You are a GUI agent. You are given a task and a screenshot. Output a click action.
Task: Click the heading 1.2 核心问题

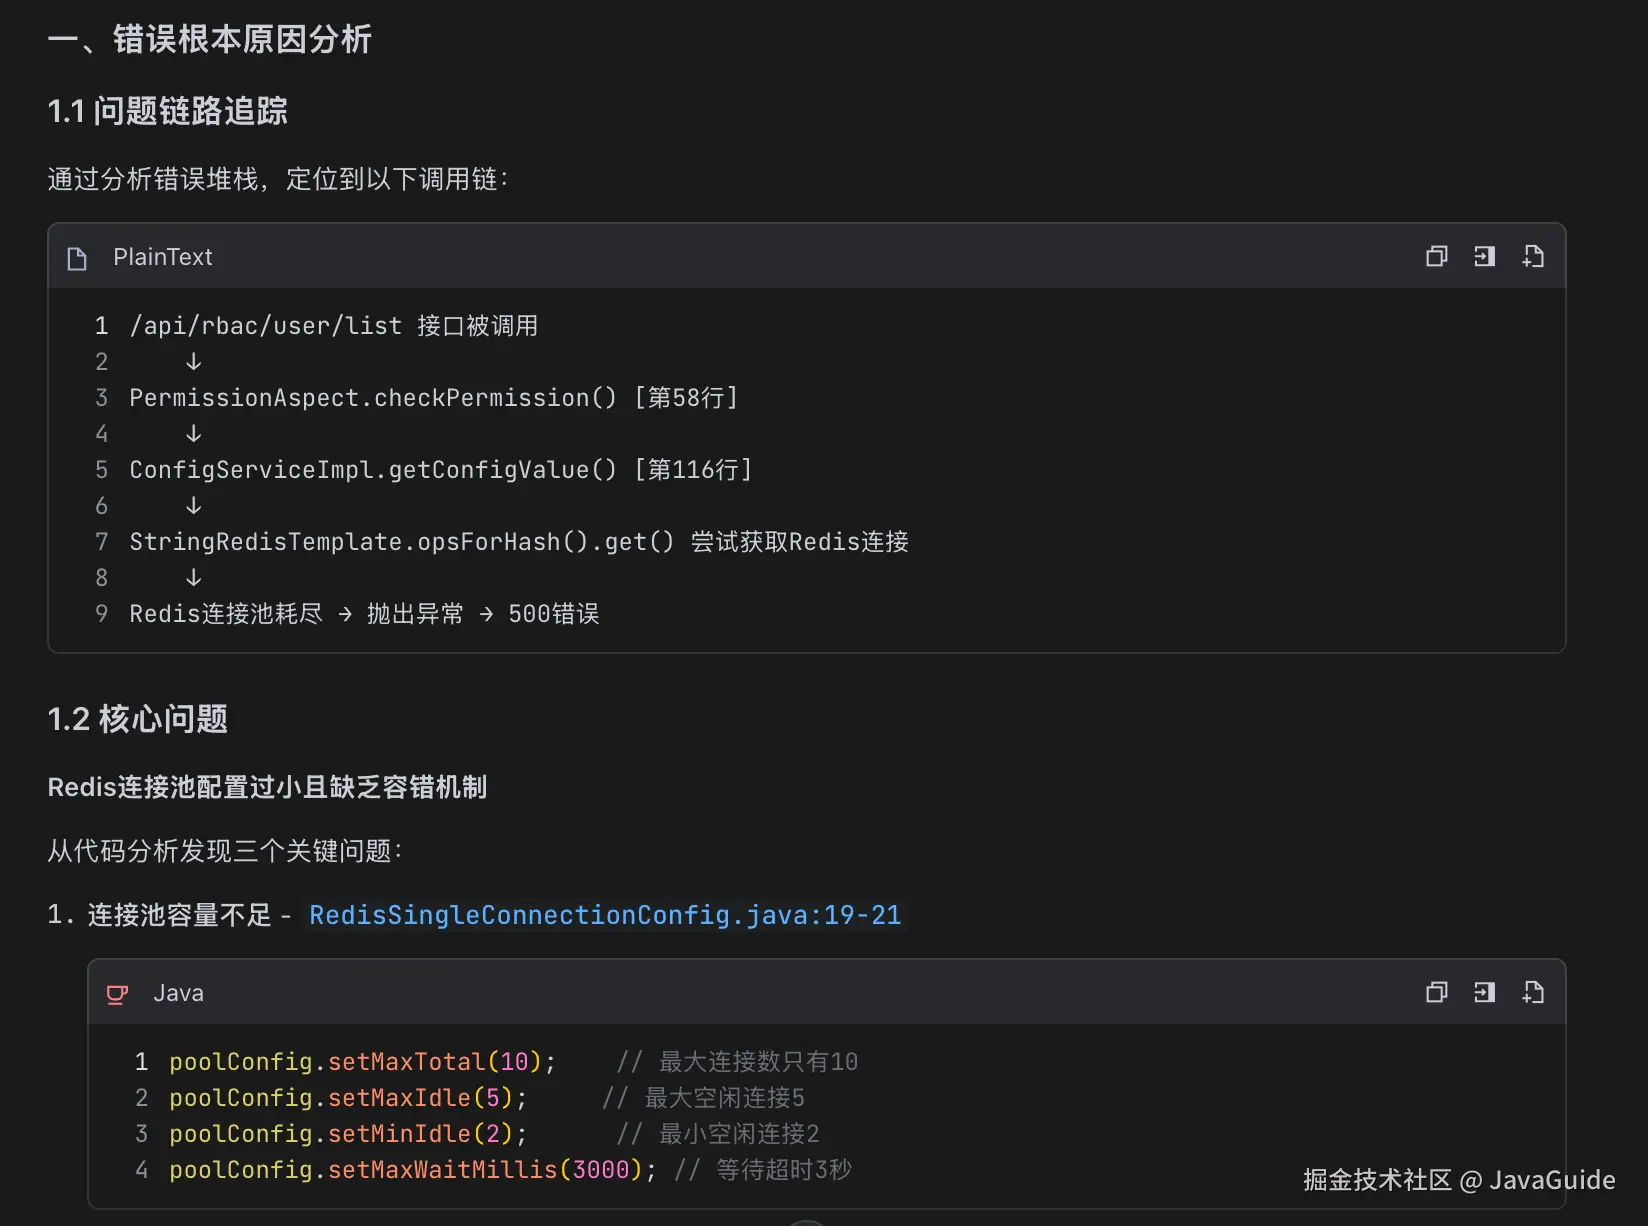click(x=138, y=719)
